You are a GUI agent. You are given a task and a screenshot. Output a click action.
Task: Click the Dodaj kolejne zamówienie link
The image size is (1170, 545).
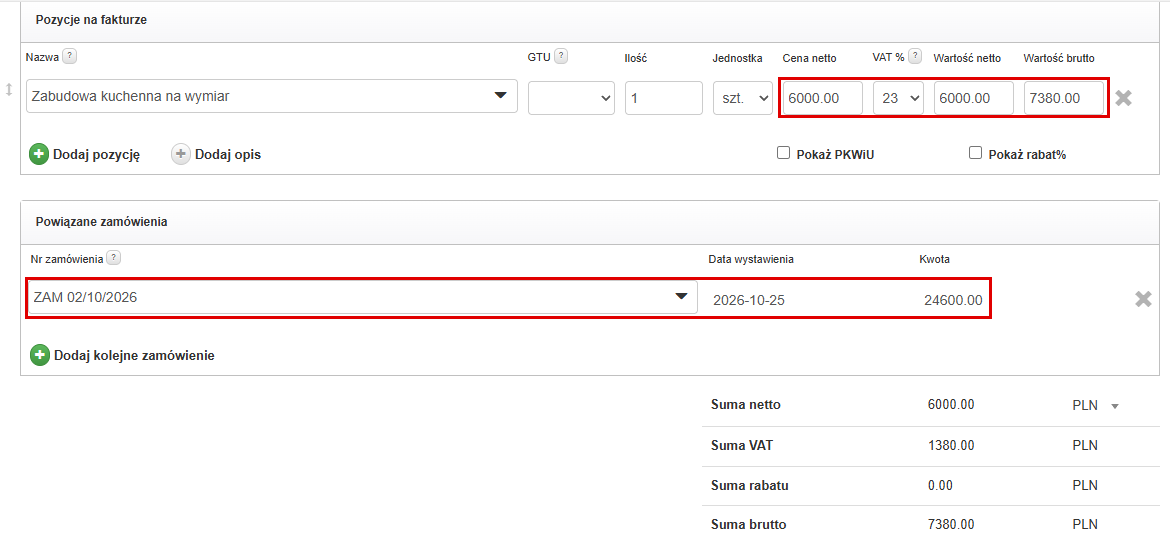coord(134,356)
